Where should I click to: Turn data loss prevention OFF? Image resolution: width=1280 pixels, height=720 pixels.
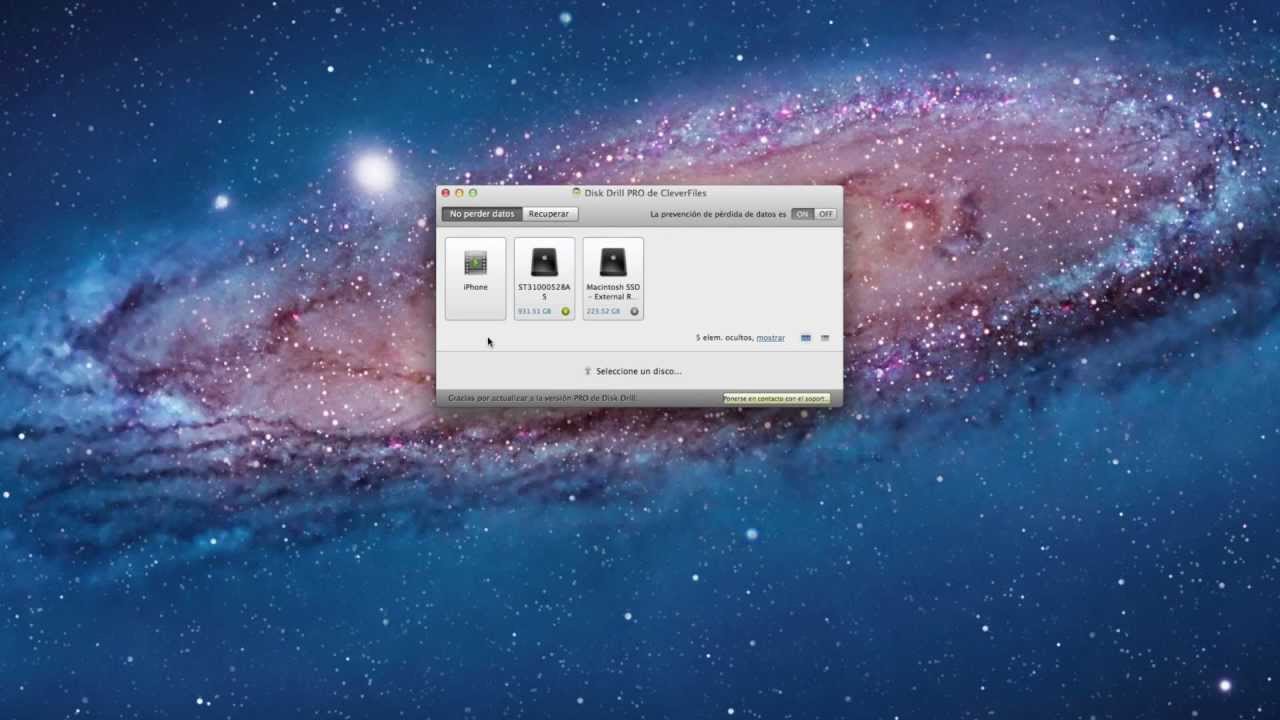point(826,214)
